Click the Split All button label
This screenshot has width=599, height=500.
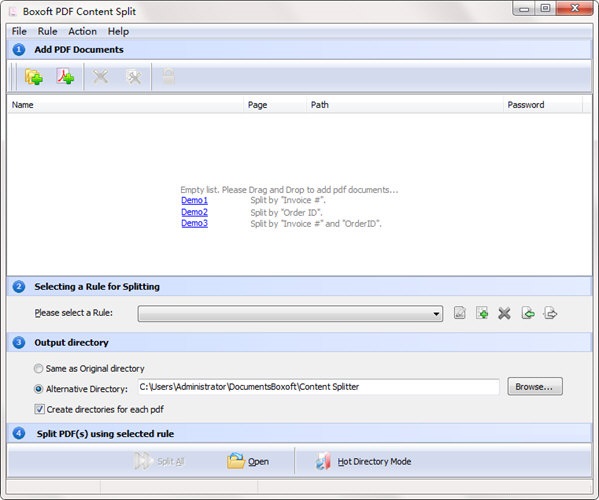tap(171, 461)
